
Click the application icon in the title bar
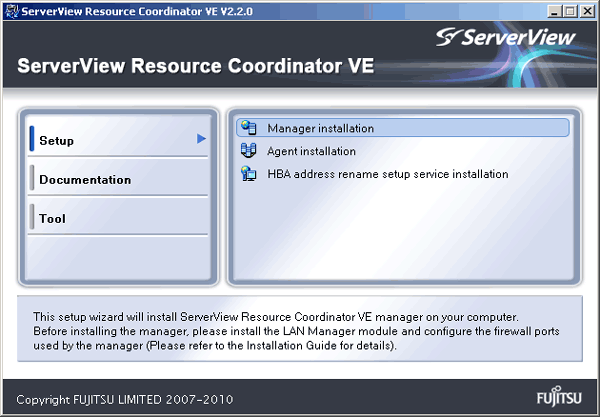[x=12, y=11]
